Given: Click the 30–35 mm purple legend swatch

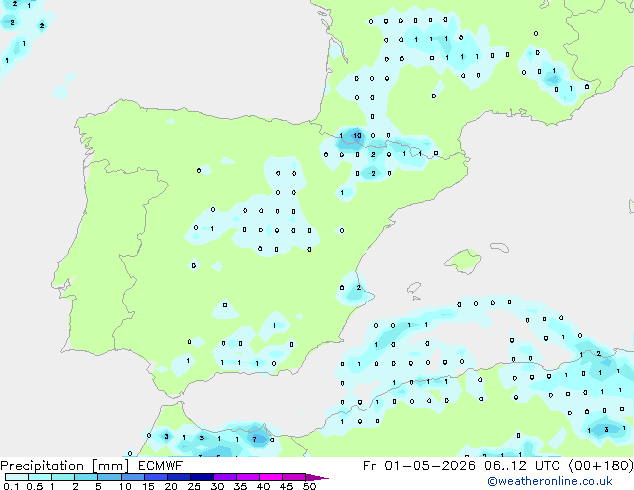Looking at the screenshot, I should (x=224, y=477).
